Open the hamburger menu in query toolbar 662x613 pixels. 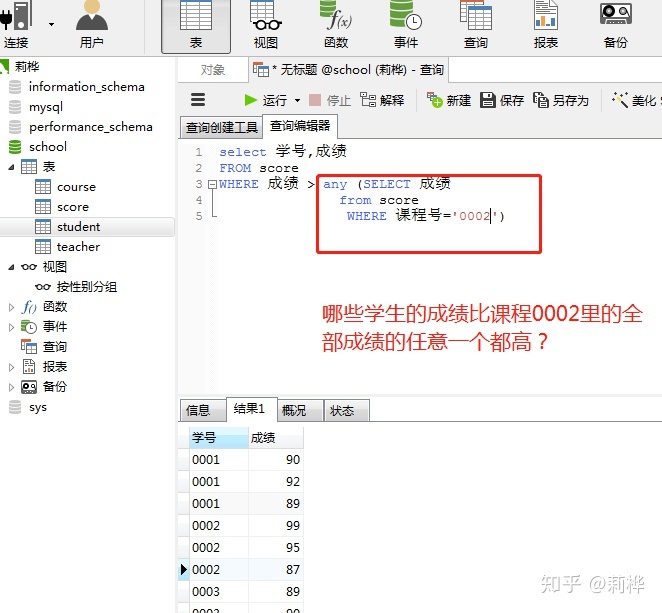pyautogui.click(x=198, y=100)
